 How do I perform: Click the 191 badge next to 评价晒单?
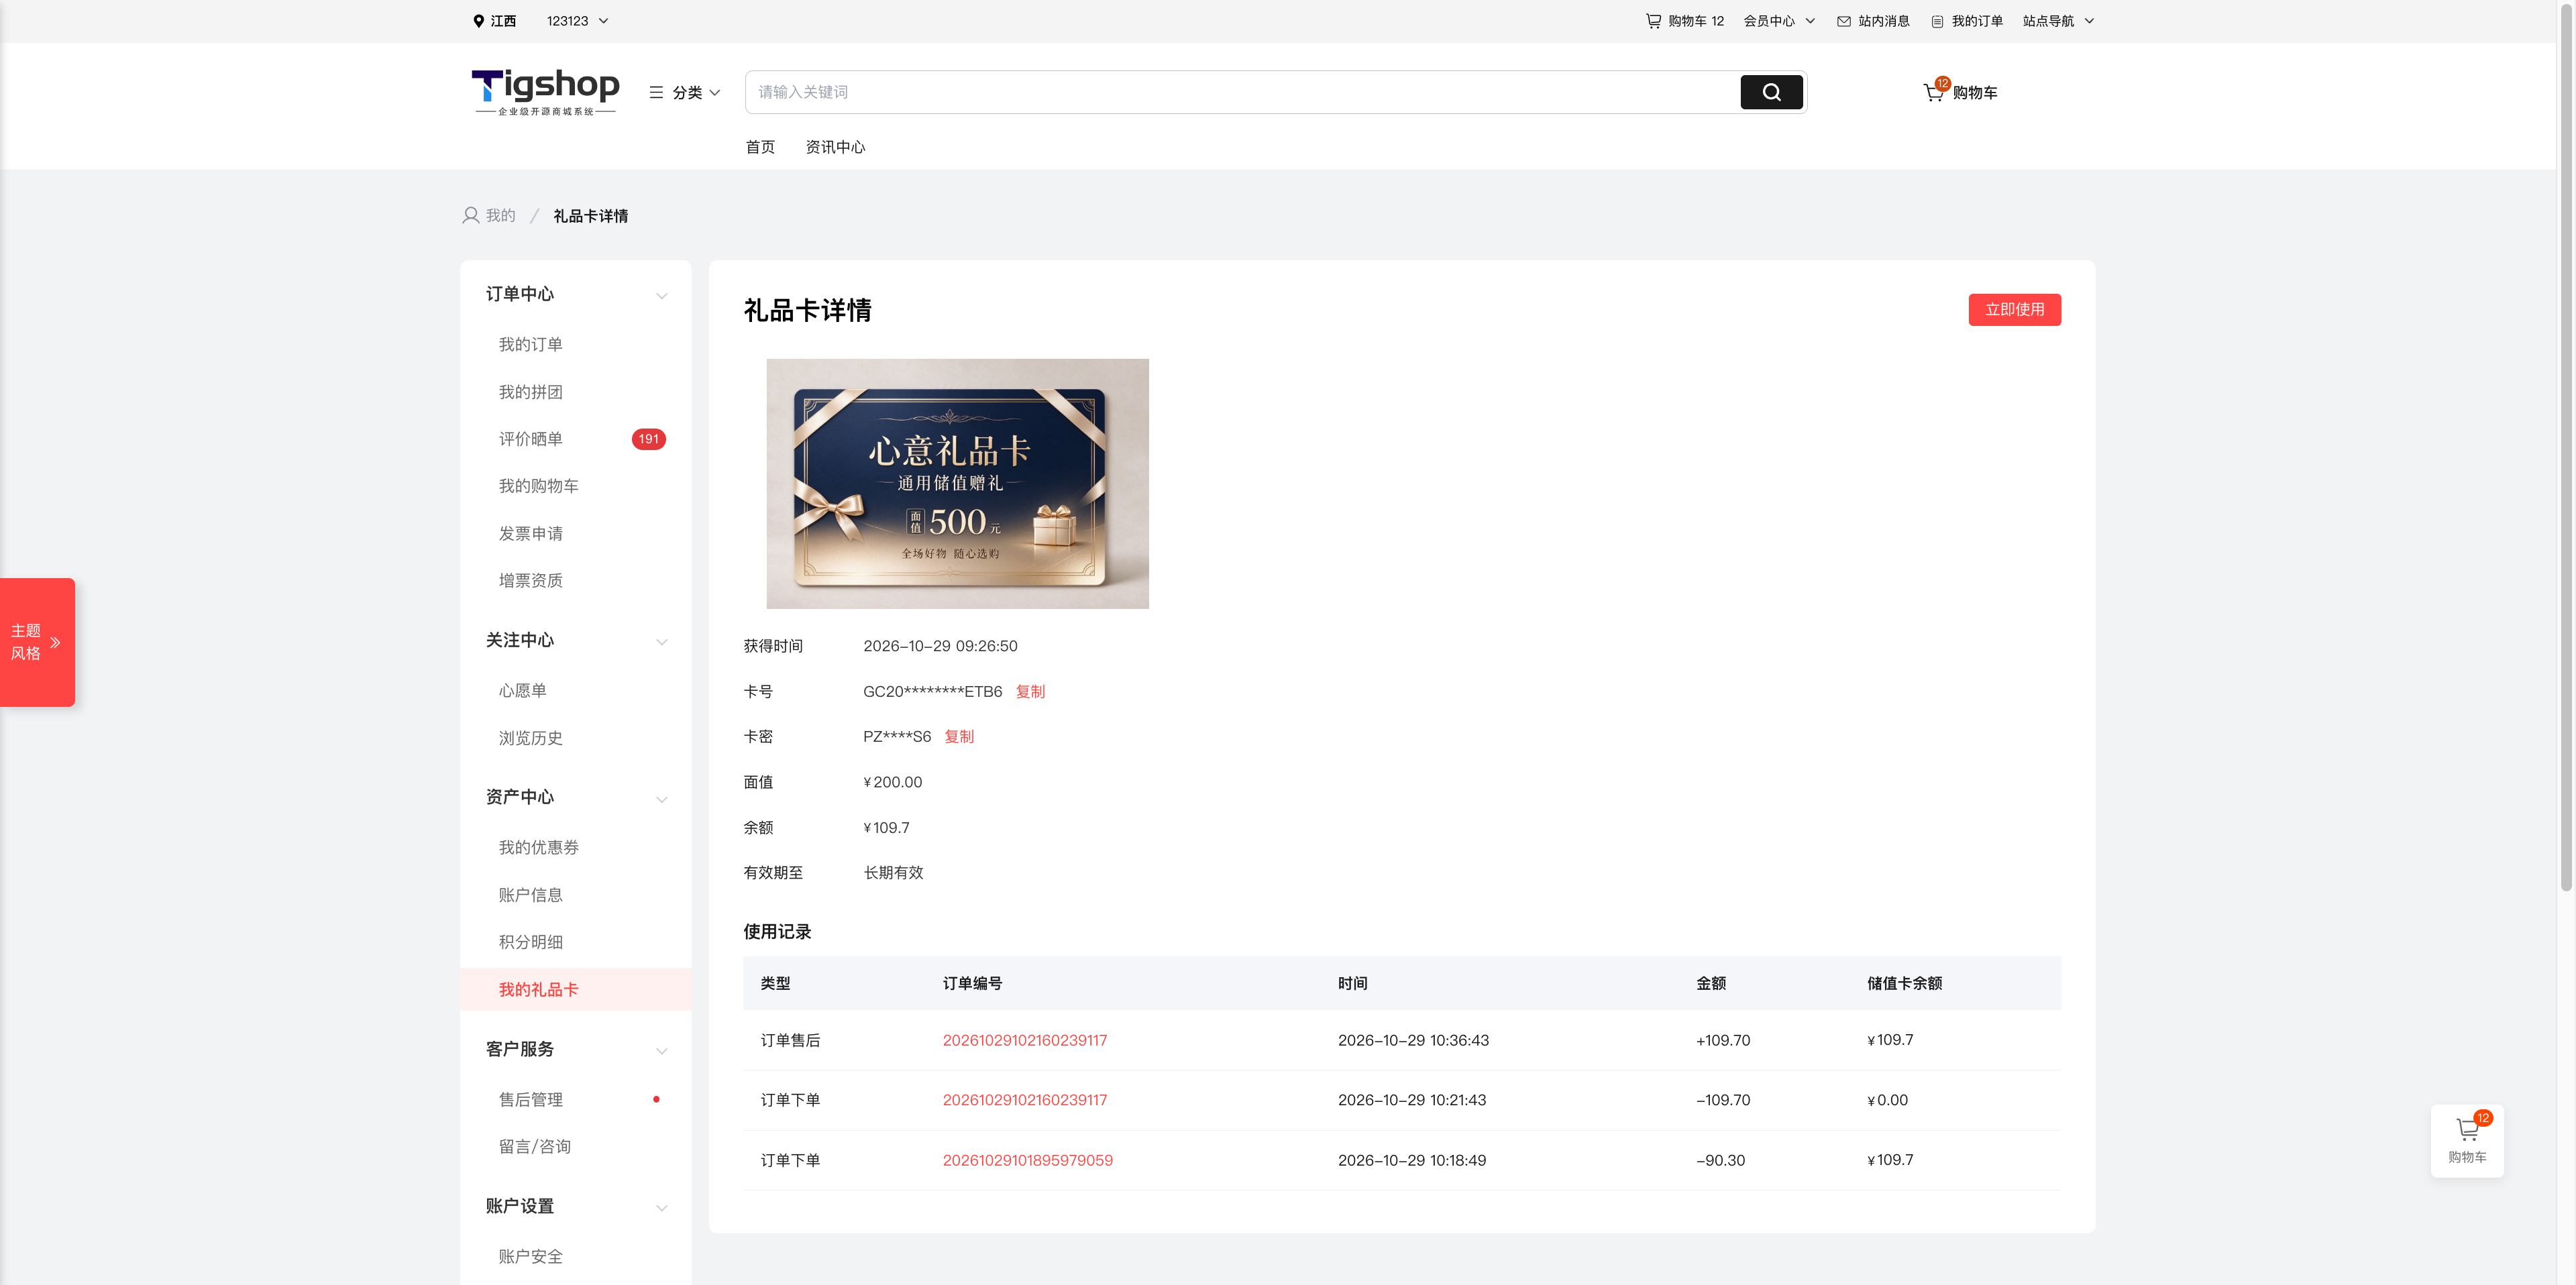649,439
